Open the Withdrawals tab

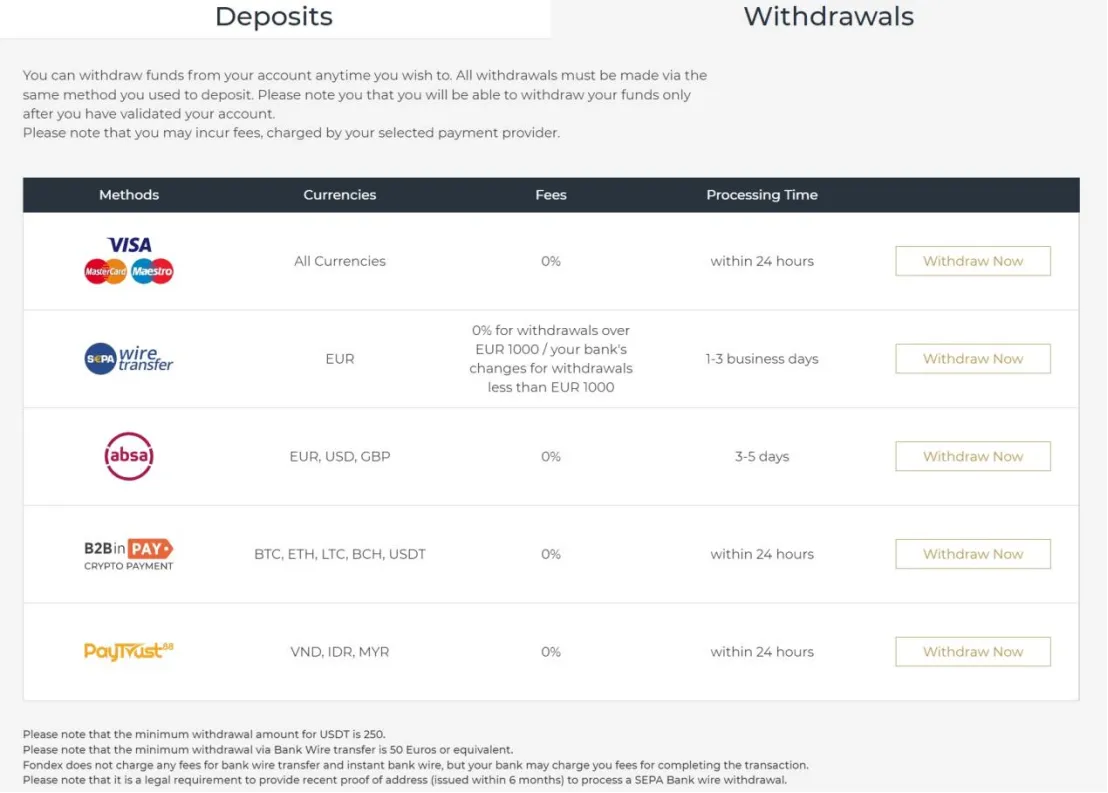pos(828,17)
